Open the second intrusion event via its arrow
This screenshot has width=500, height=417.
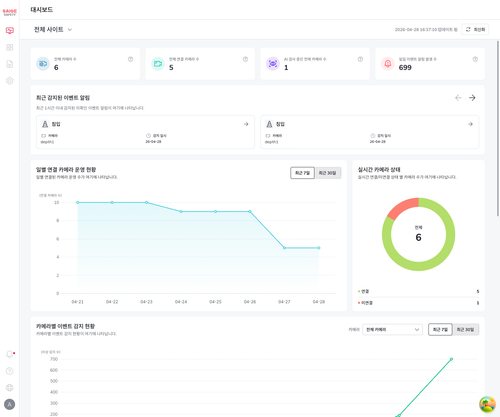click(x=470, y=124)
